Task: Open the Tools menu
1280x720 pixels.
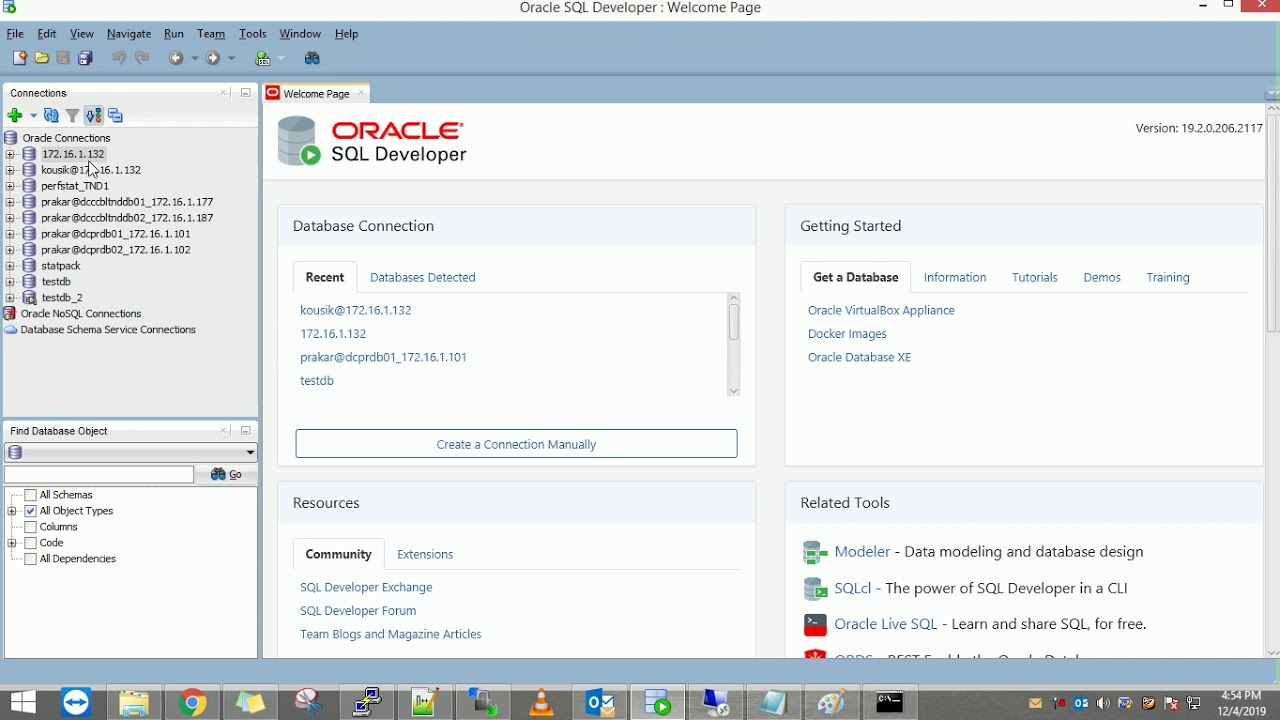Action: pos(253,34)
